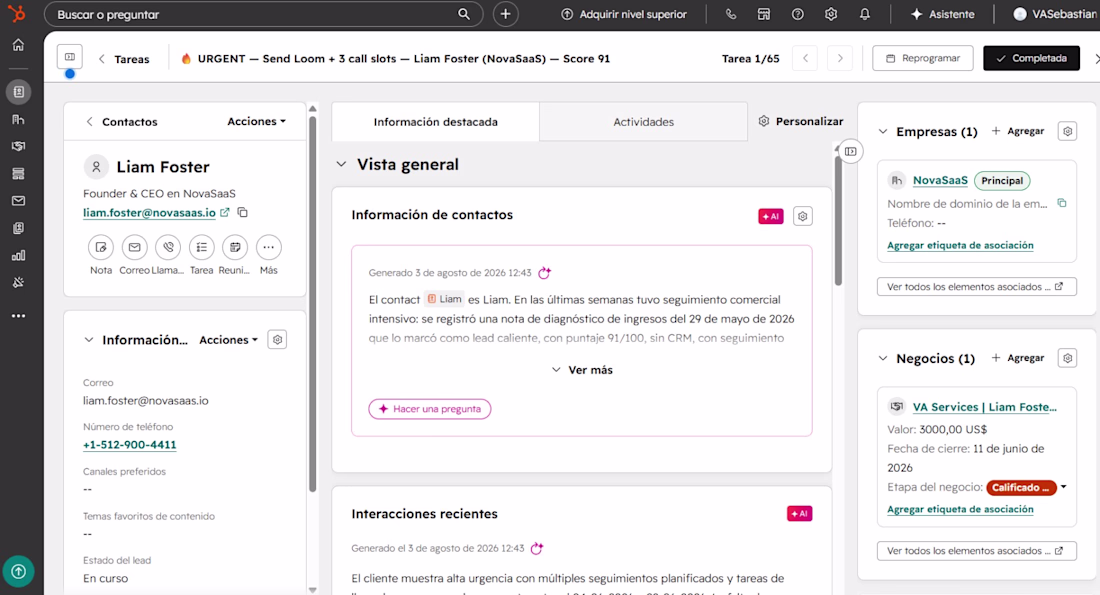Open Empresas section settings gear

click(1067, 131)
